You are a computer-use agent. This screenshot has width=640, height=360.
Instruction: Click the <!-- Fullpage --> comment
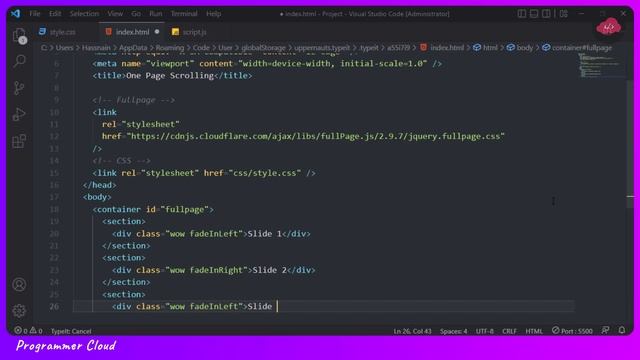point(133,100)
